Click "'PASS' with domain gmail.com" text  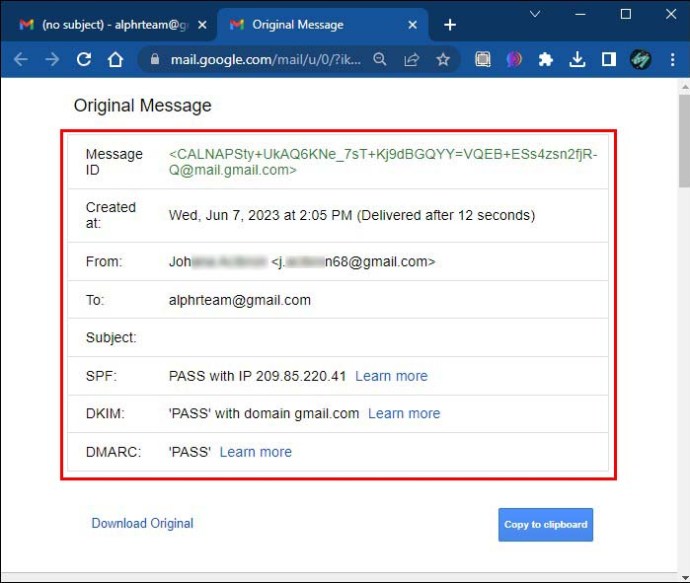tap(264, 414)
